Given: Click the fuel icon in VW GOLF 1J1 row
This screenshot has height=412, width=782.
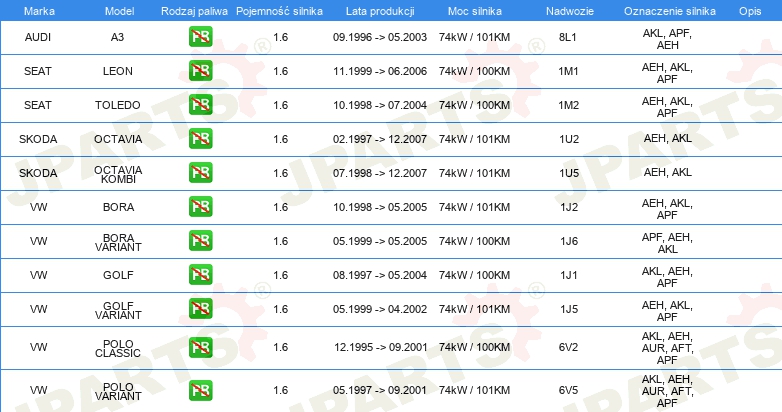Looking at the screenshot, I should (x=200, y=274).
